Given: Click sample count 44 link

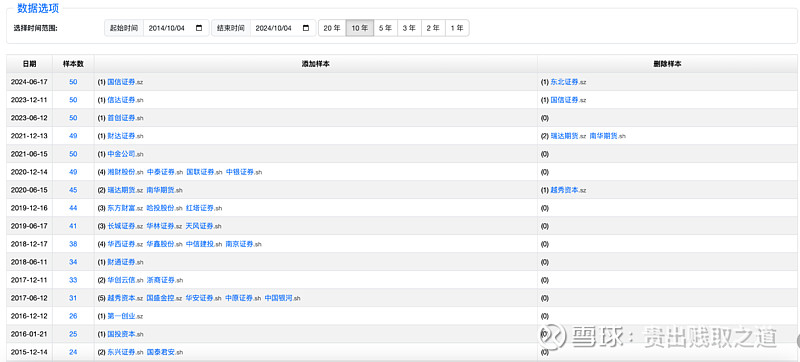Looking at the screenshot, I should pos(73,208).
